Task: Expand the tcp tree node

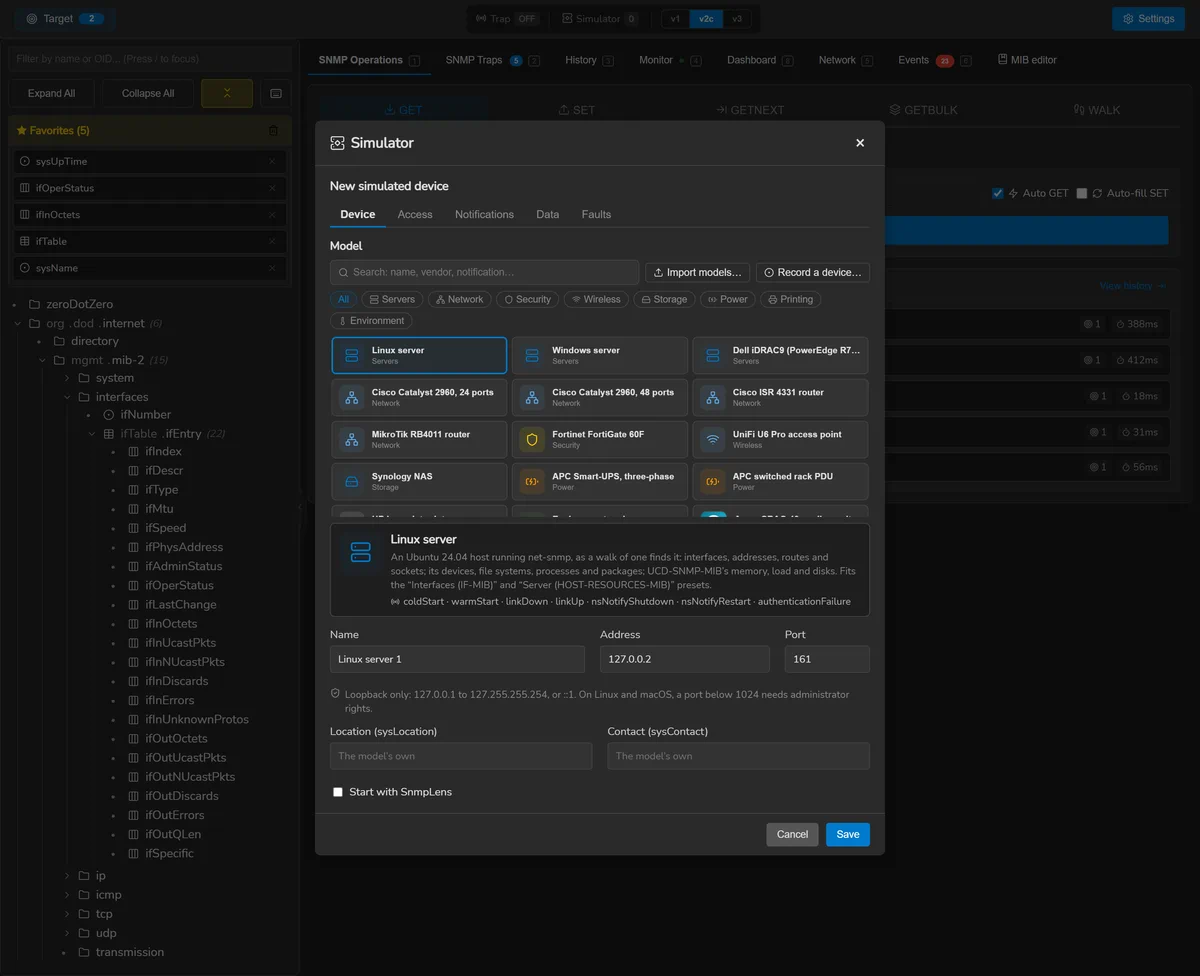Action: tap(68, 914)
